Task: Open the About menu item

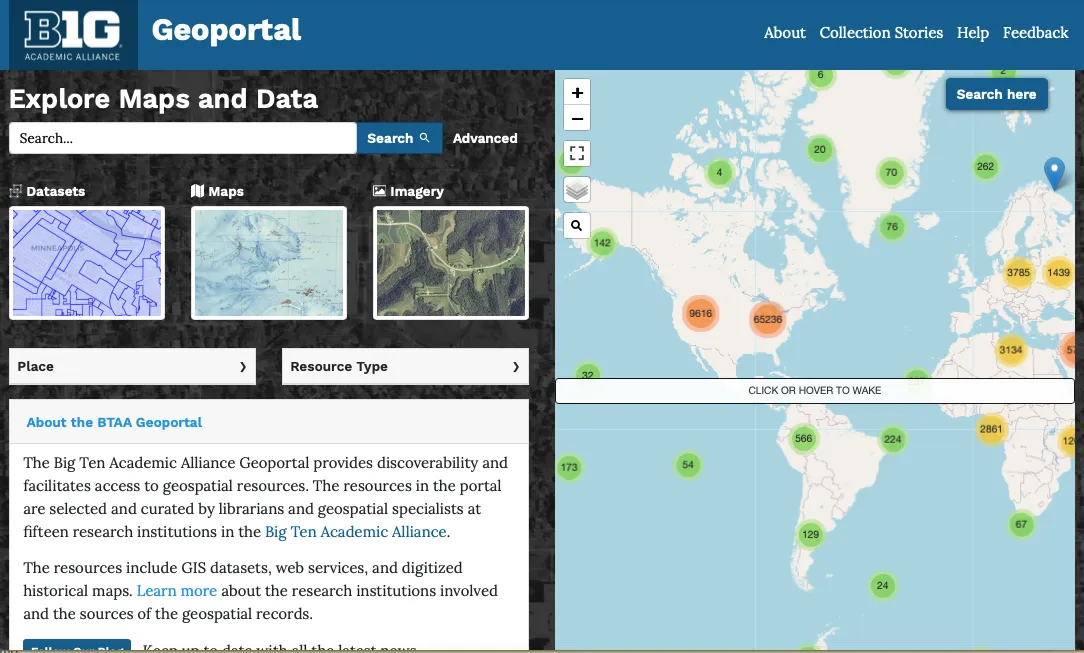Action: 784,33
